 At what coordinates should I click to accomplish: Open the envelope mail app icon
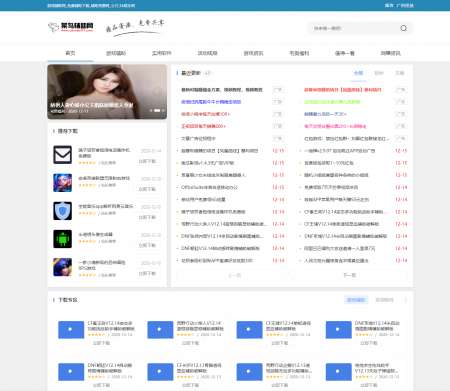(x=63, y=155)
